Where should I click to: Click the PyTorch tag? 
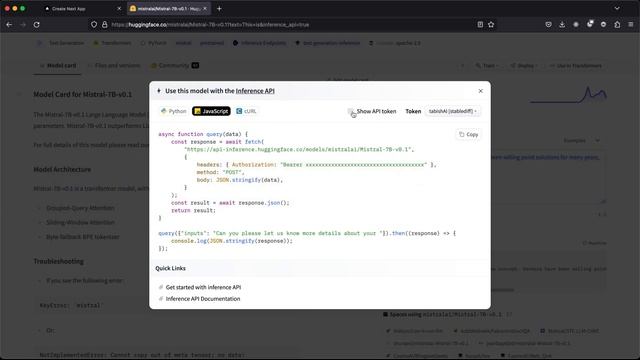point(154,43)
